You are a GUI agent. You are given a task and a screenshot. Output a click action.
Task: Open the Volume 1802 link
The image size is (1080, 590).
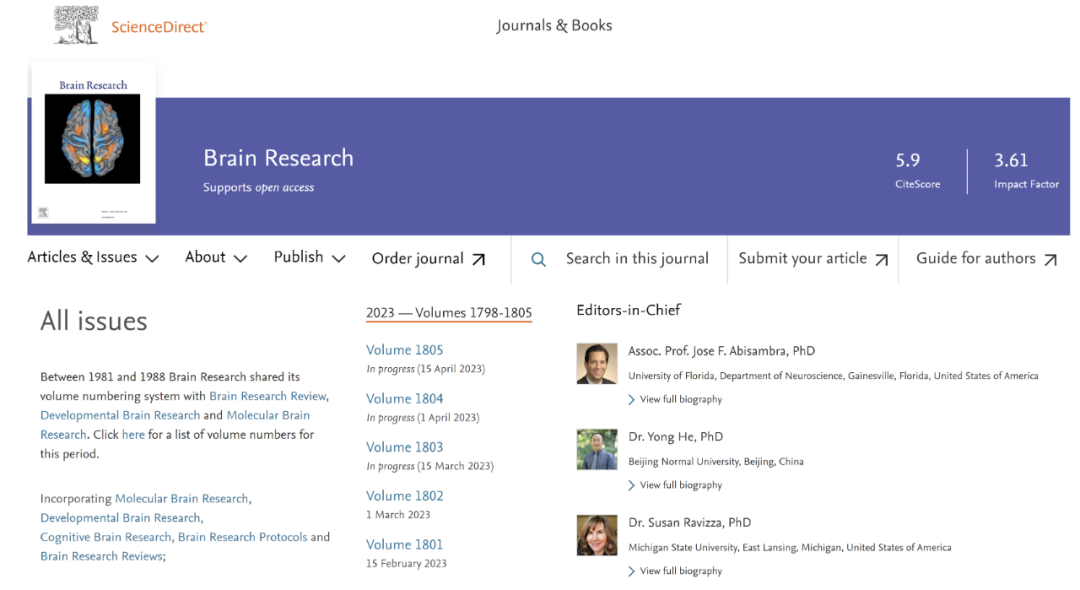[x=404, y=496]
